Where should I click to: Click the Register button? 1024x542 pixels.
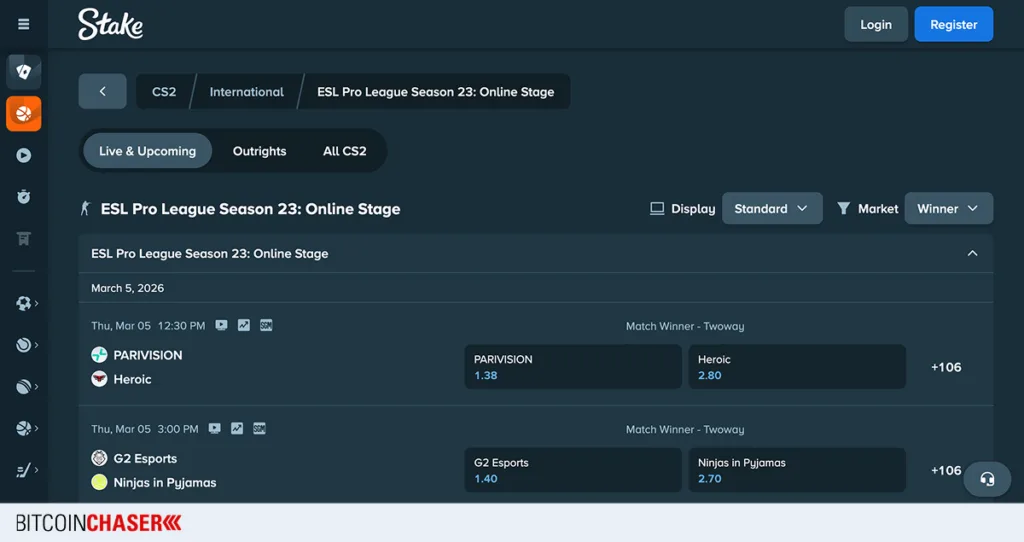coord(953,24)
